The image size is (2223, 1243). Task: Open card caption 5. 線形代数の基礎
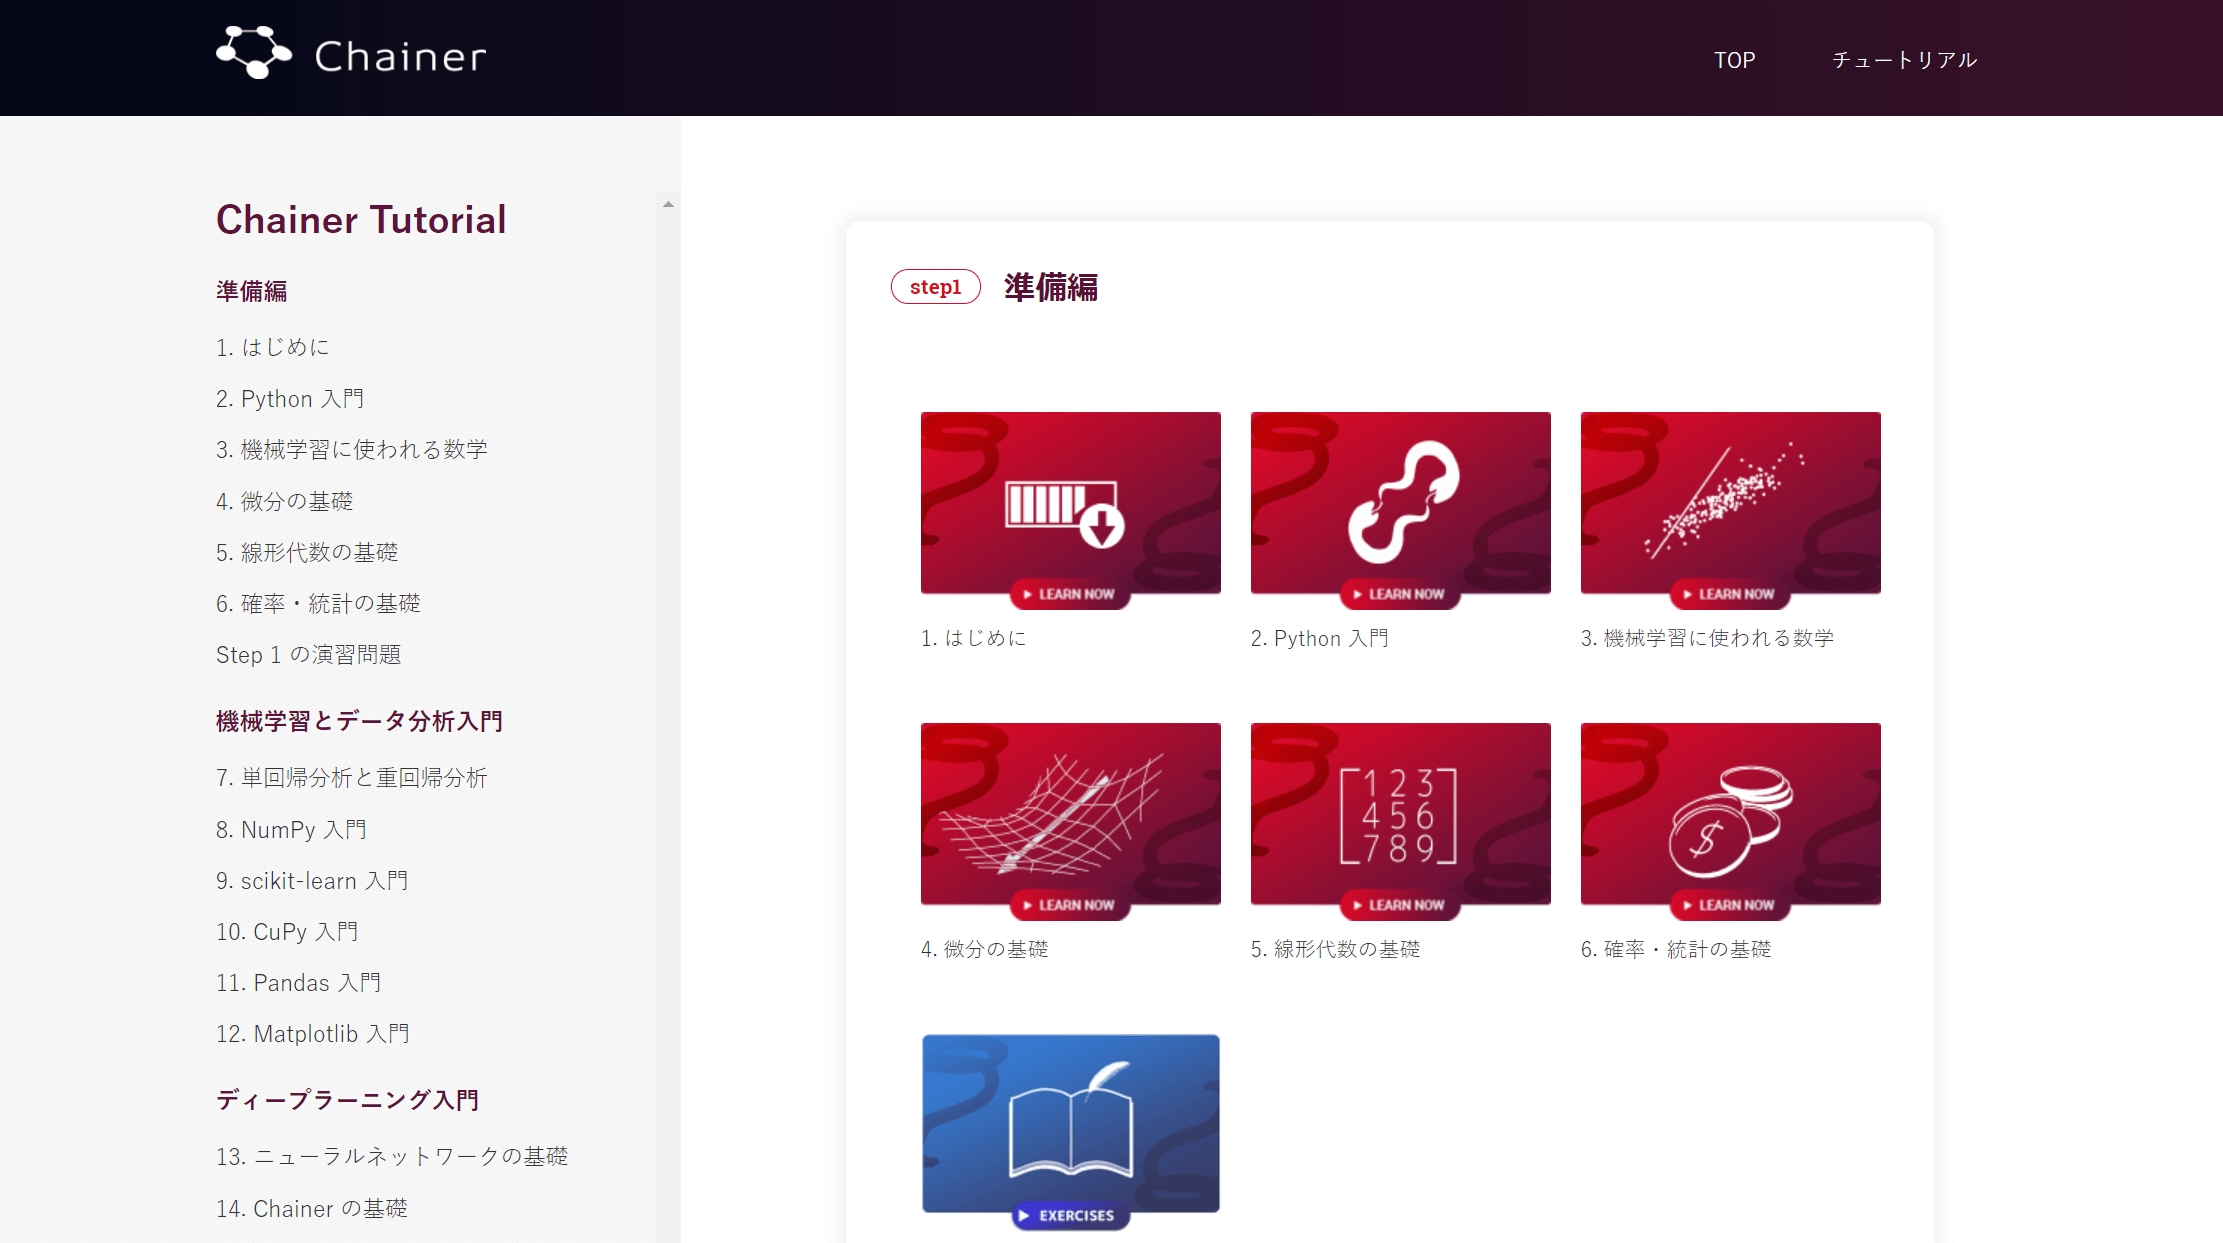(1335, 949)
